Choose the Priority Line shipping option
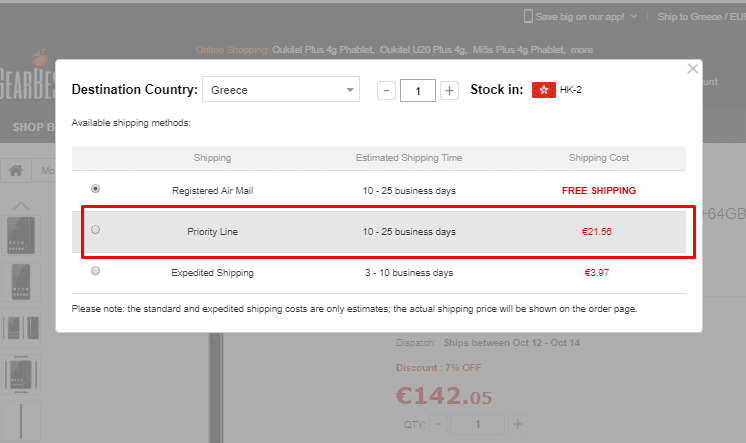746x443 pixels. tap(96, 230)
